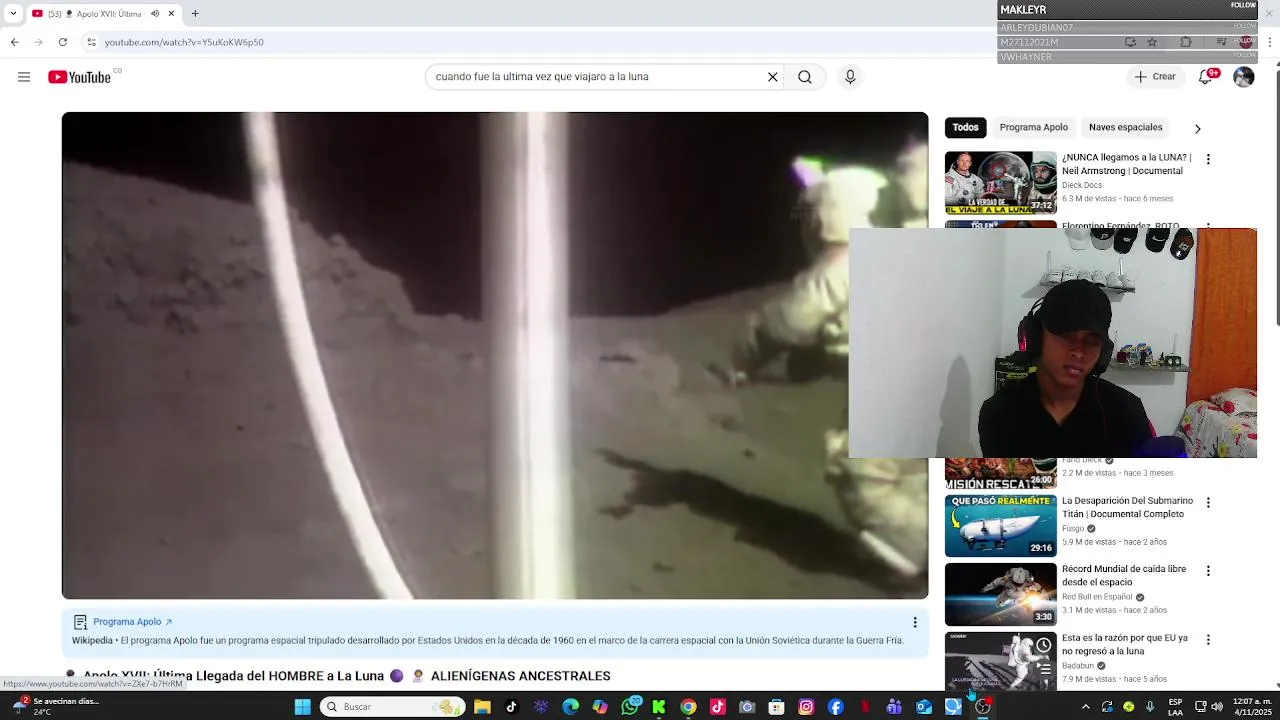Click the Deck Docs channel name
This screenshot has height=720, width=1280.
click(1082, 185)
